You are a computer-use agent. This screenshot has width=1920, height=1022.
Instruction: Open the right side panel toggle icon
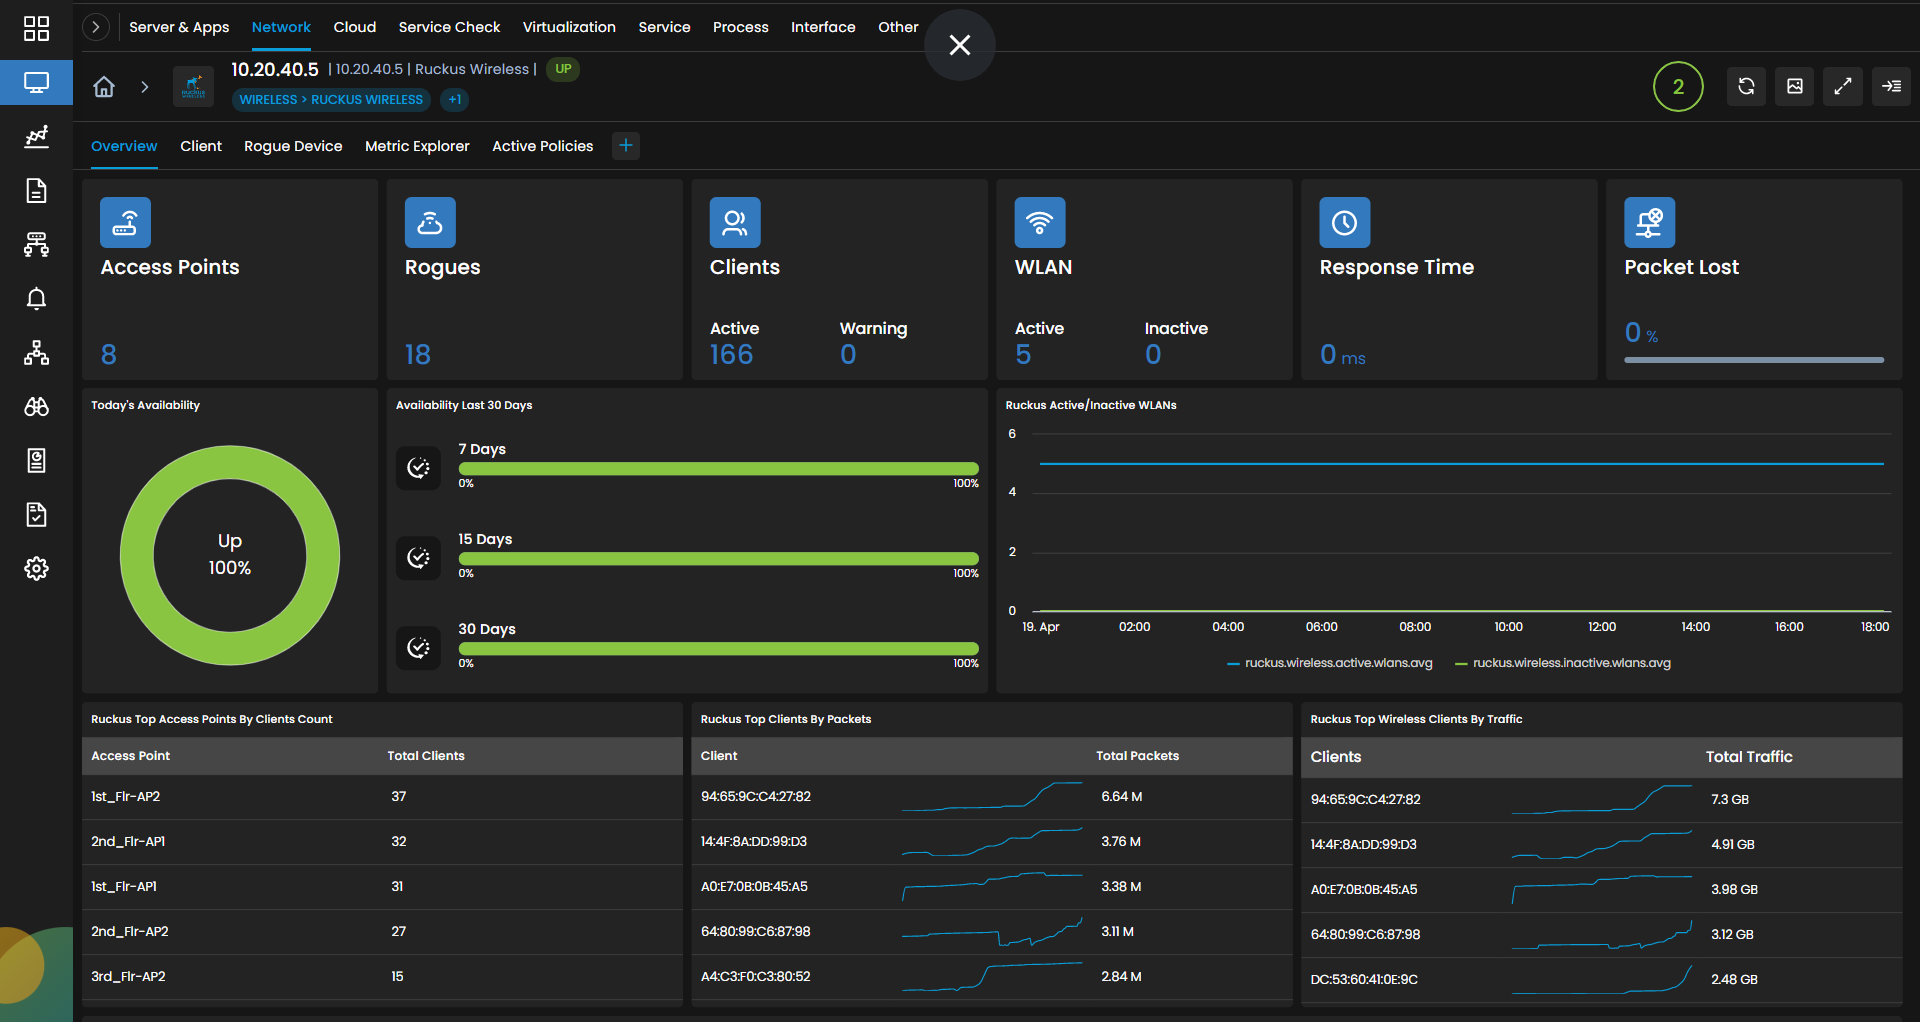[1892, 86]
